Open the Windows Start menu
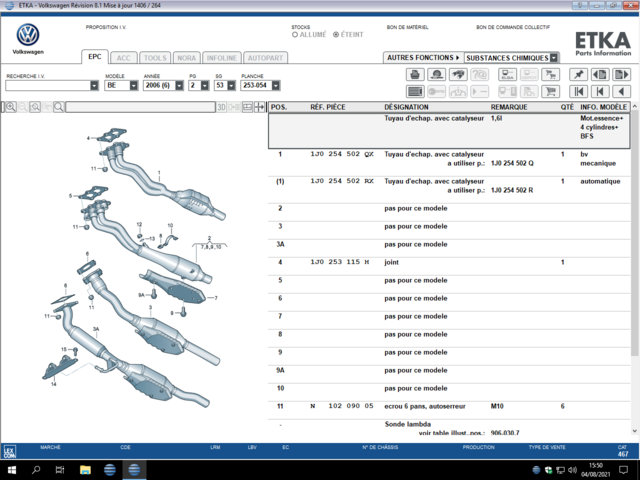The image size is (640, 480). (11, 470)
